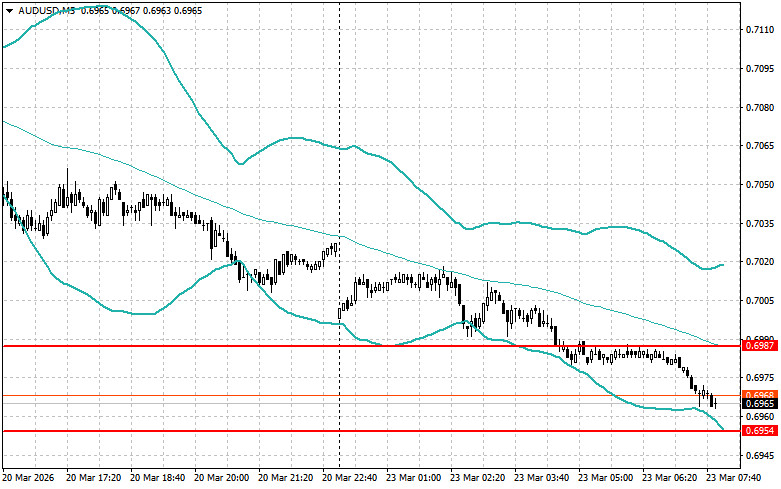Click the 23 Mar 06:20 time label
781x489 pixels.
tap(669, 478)
